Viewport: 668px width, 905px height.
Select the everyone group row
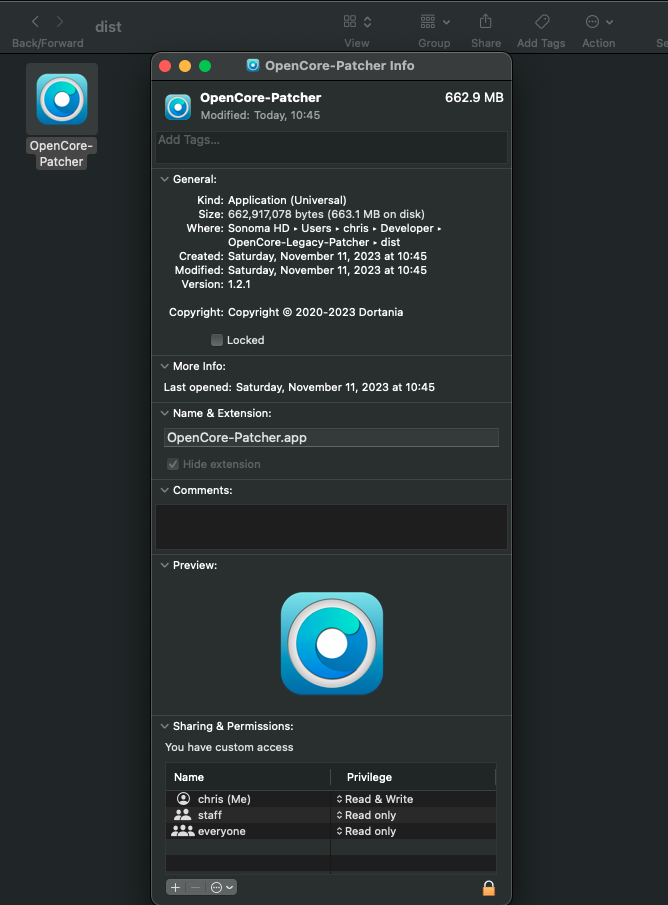point(331,831)
